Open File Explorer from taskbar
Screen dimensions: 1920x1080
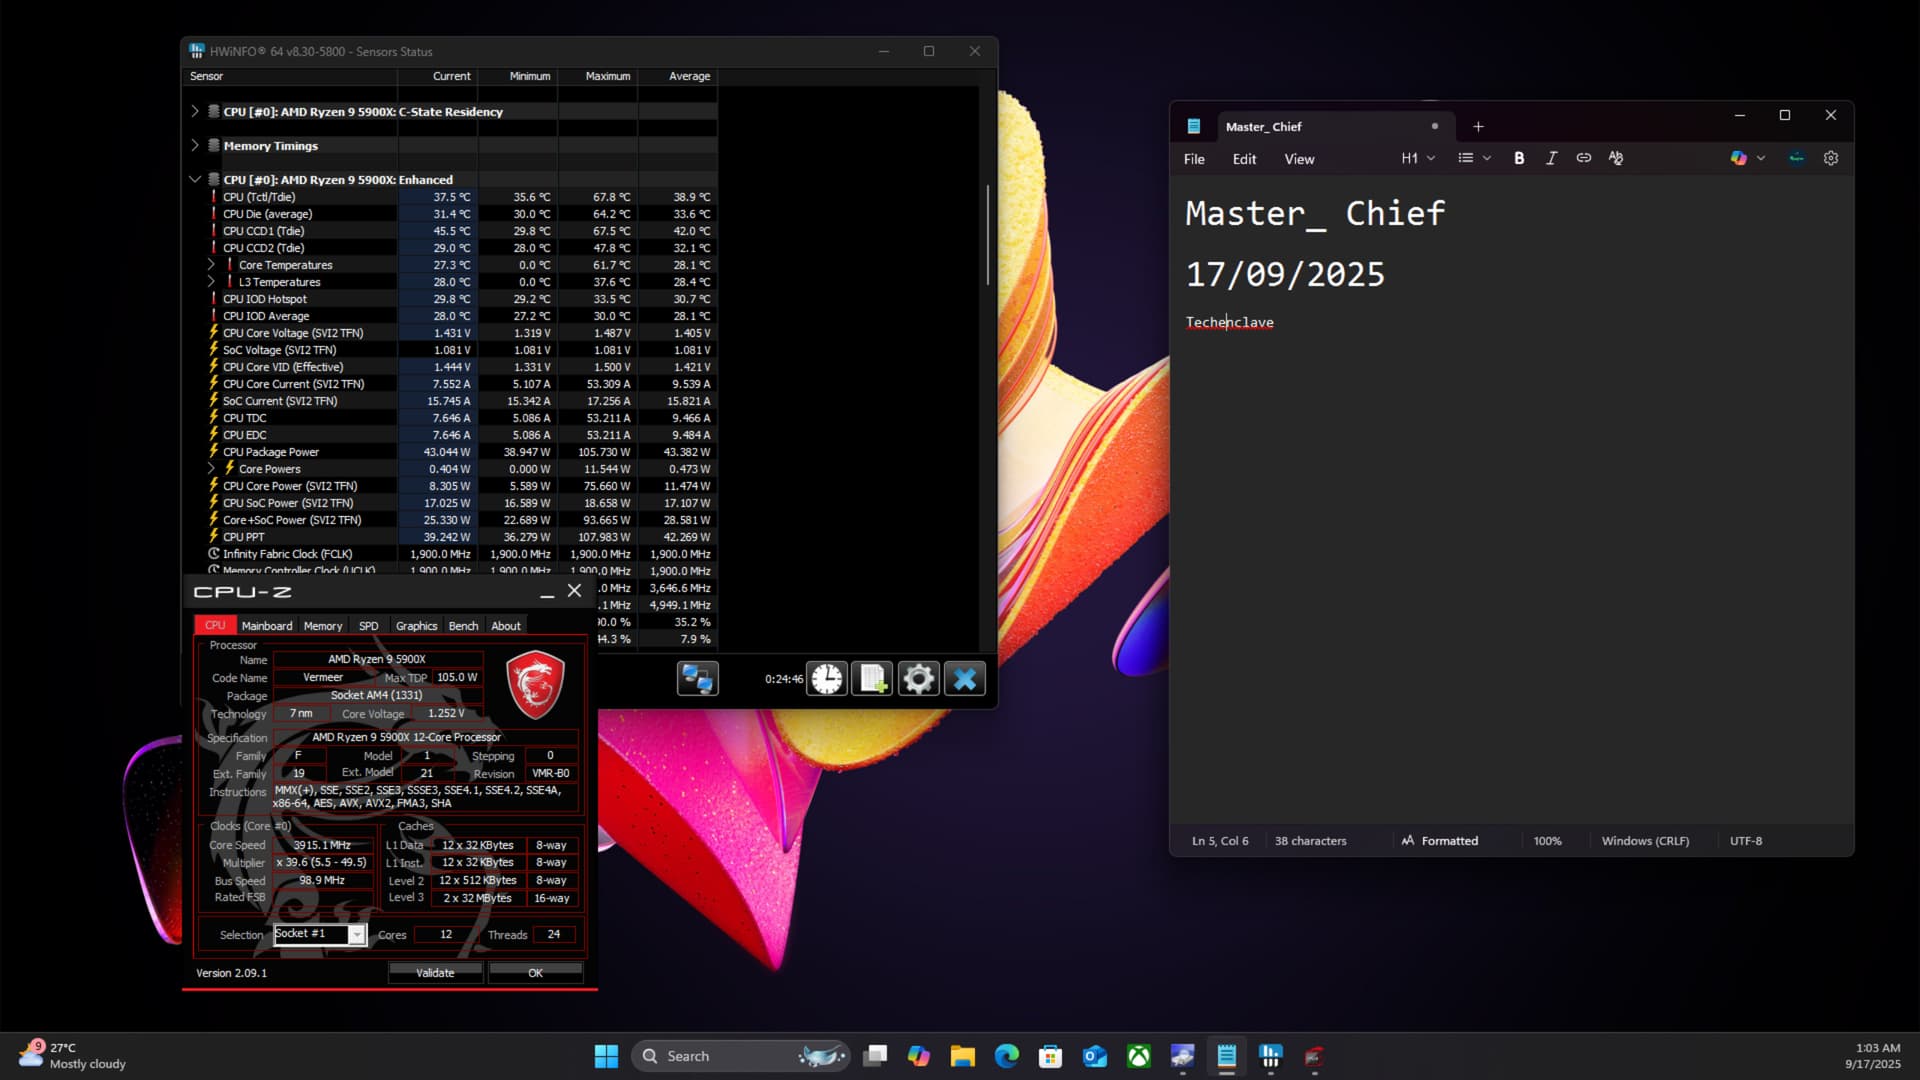[x=963, y=1056]
